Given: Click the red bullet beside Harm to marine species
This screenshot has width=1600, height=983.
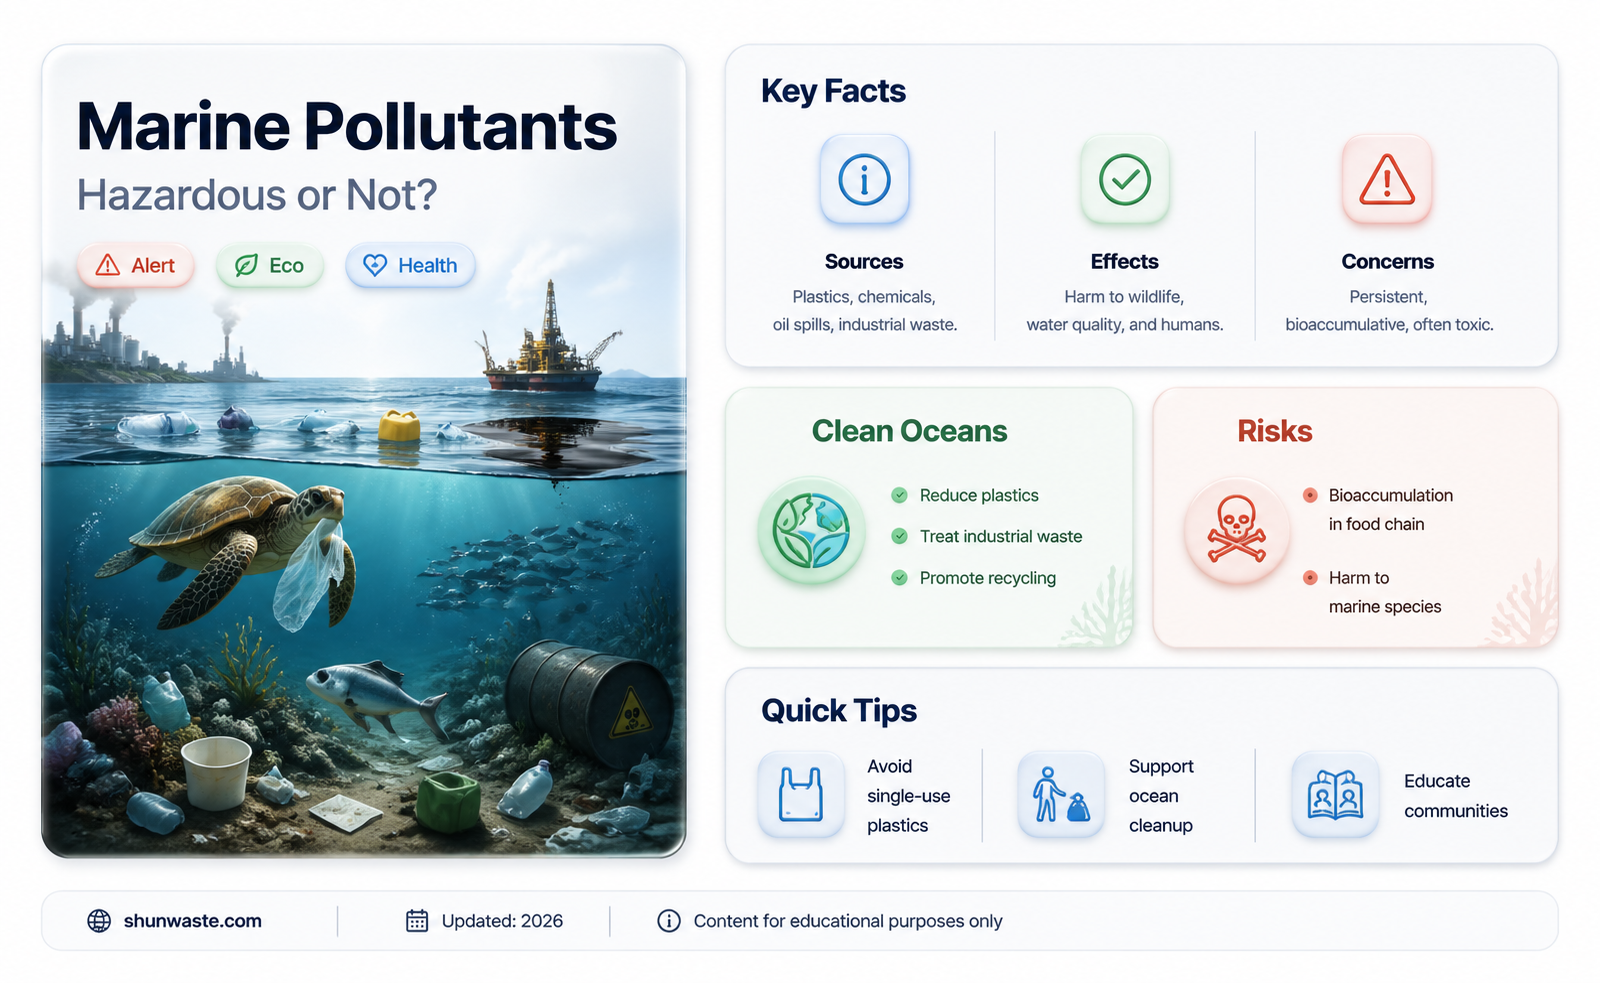Looking at the screenshot, I should click(1310, 578).
